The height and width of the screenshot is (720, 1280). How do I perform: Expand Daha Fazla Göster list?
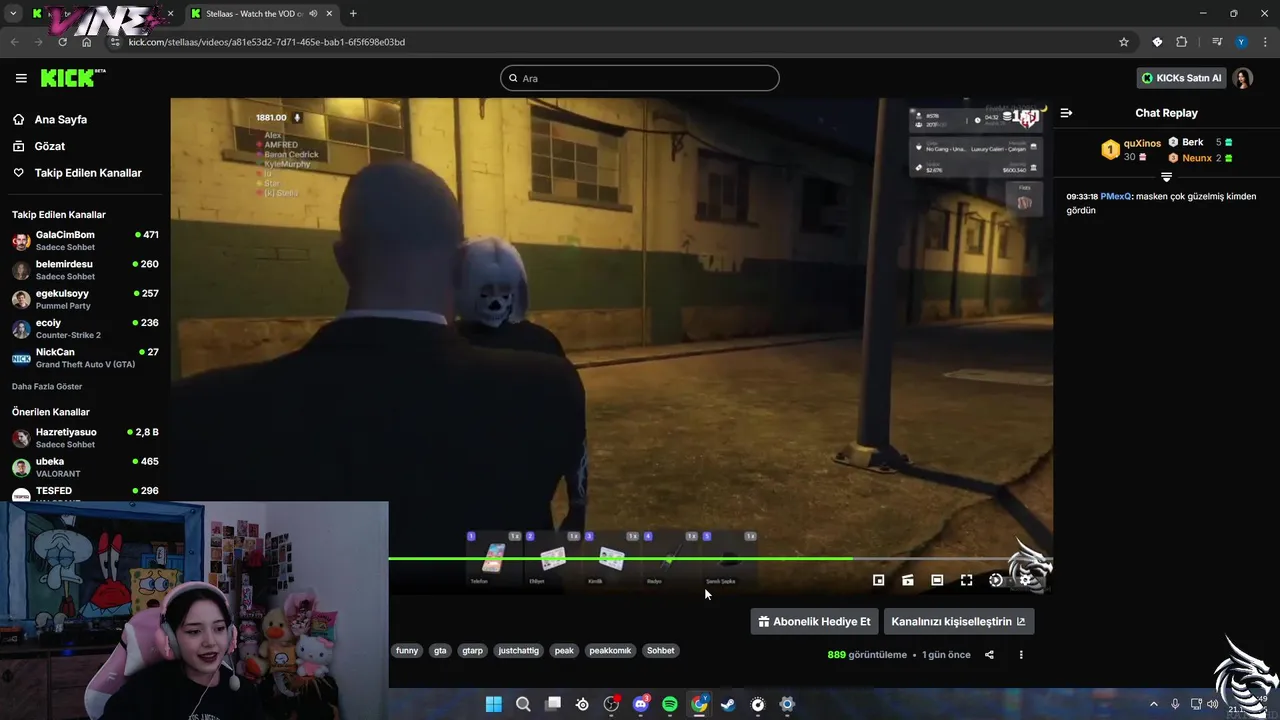click(47, 386)
